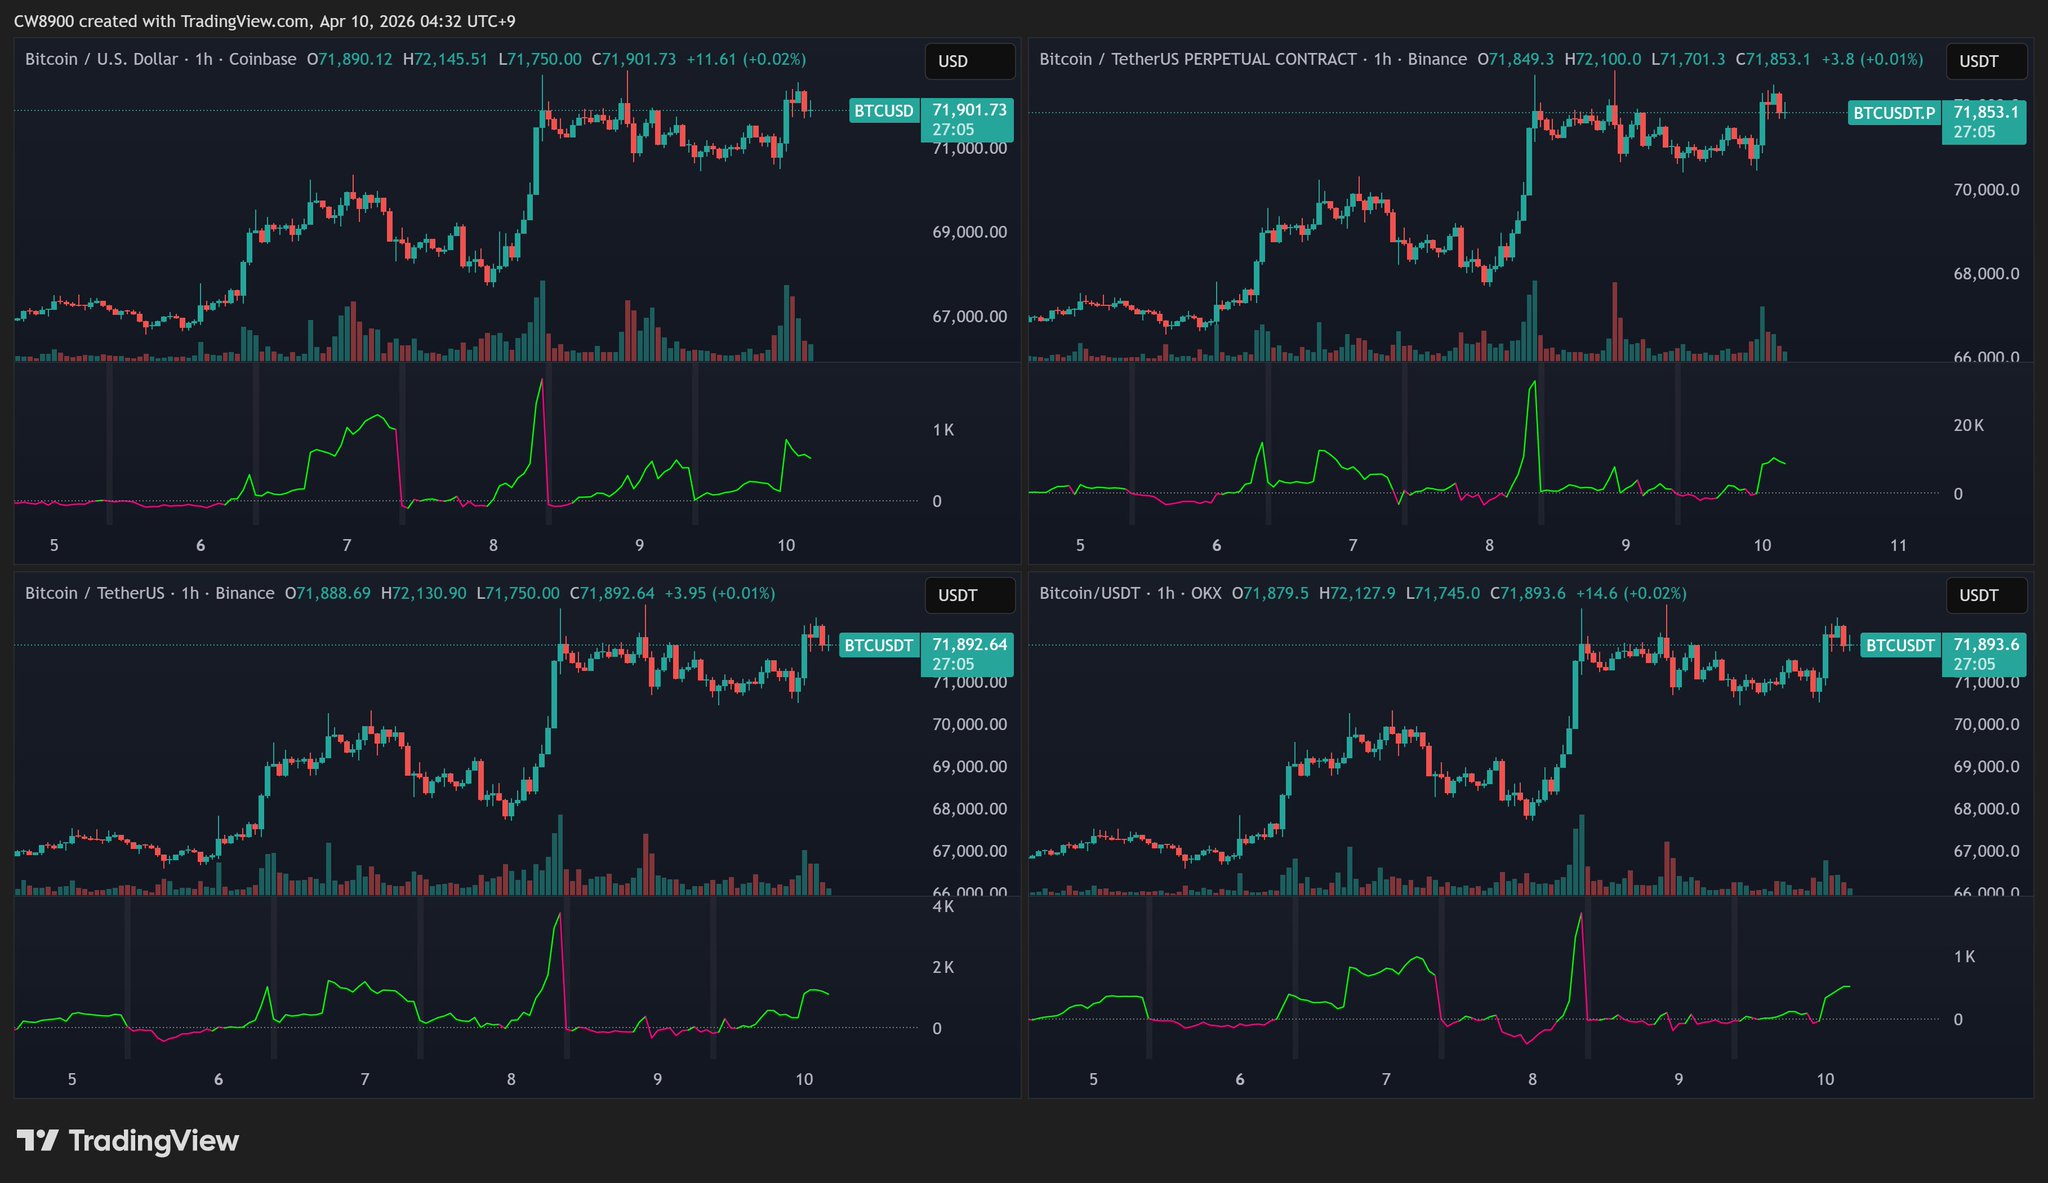Select the 71,892.64 price label on Binance chart
Screen dimensions: 2048x1183
coord(968,645)
